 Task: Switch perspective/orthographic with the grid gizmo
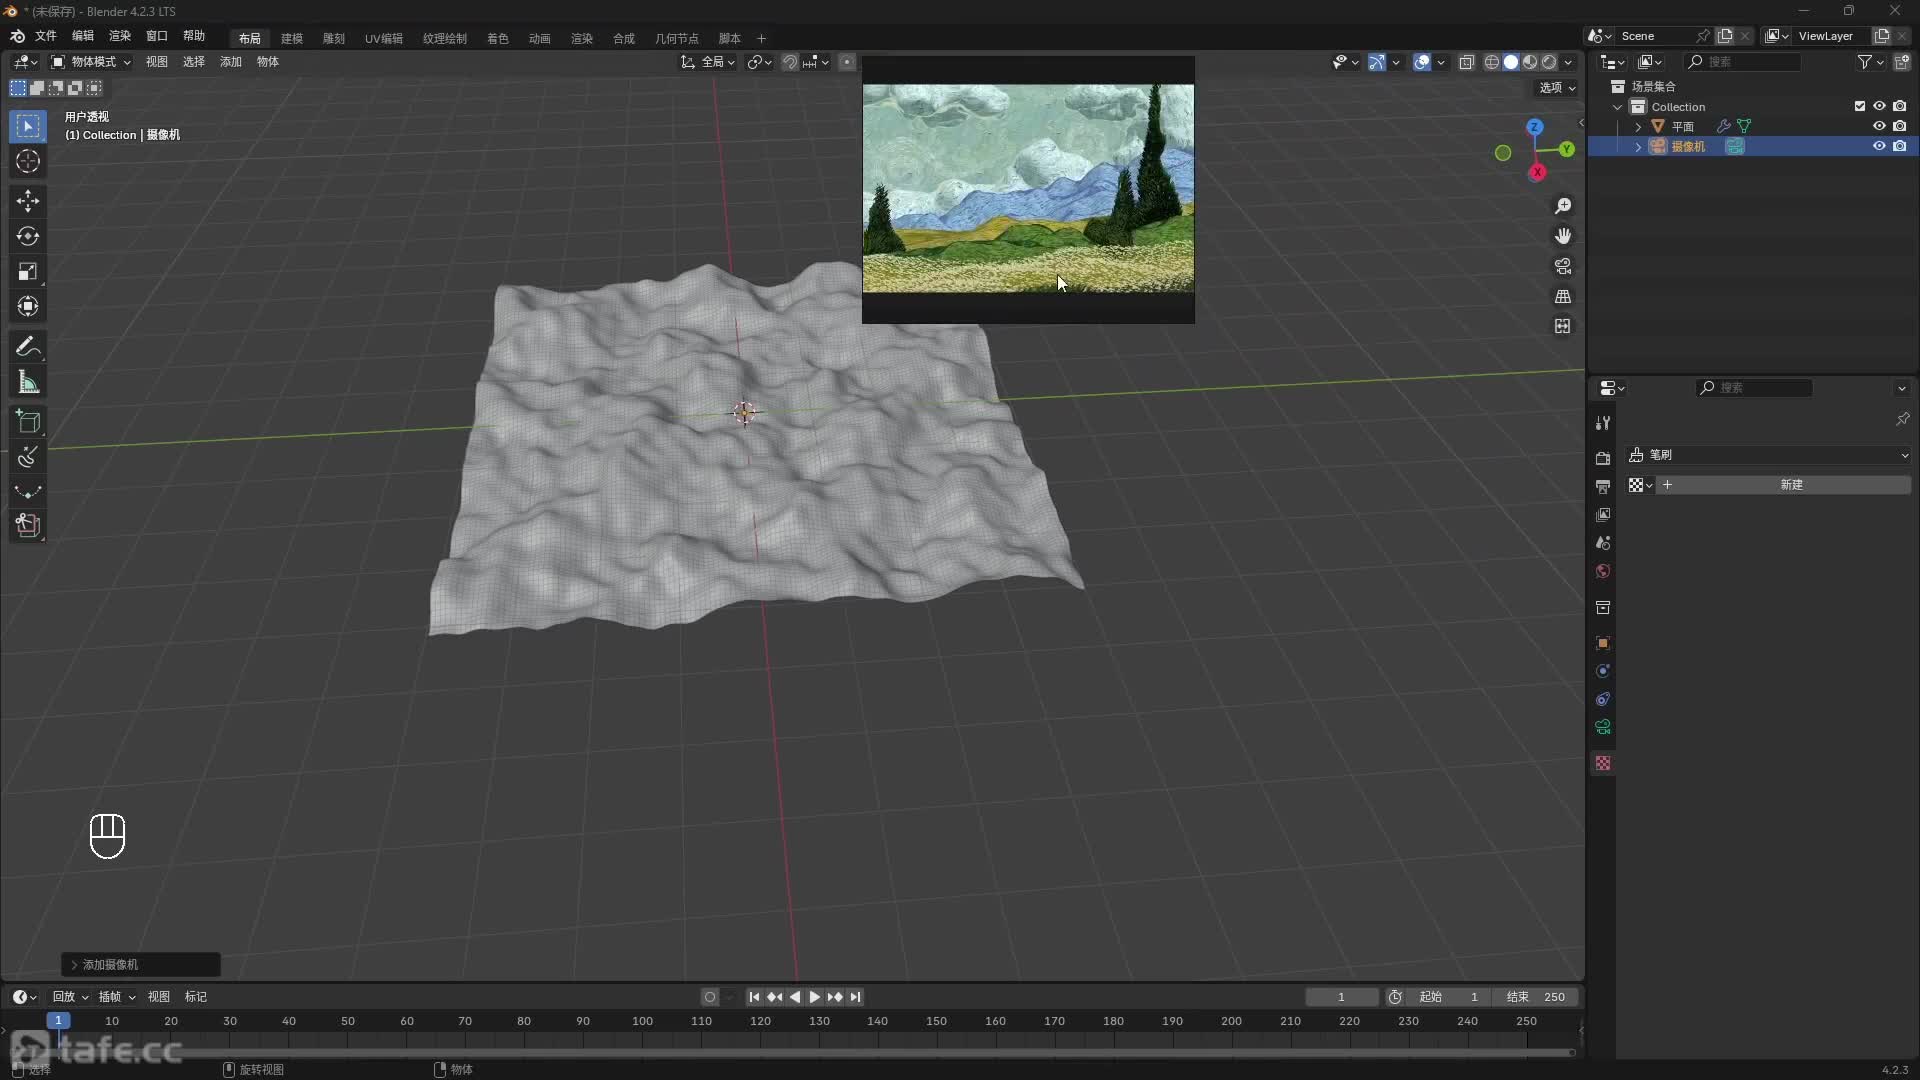click(1563, 296)
